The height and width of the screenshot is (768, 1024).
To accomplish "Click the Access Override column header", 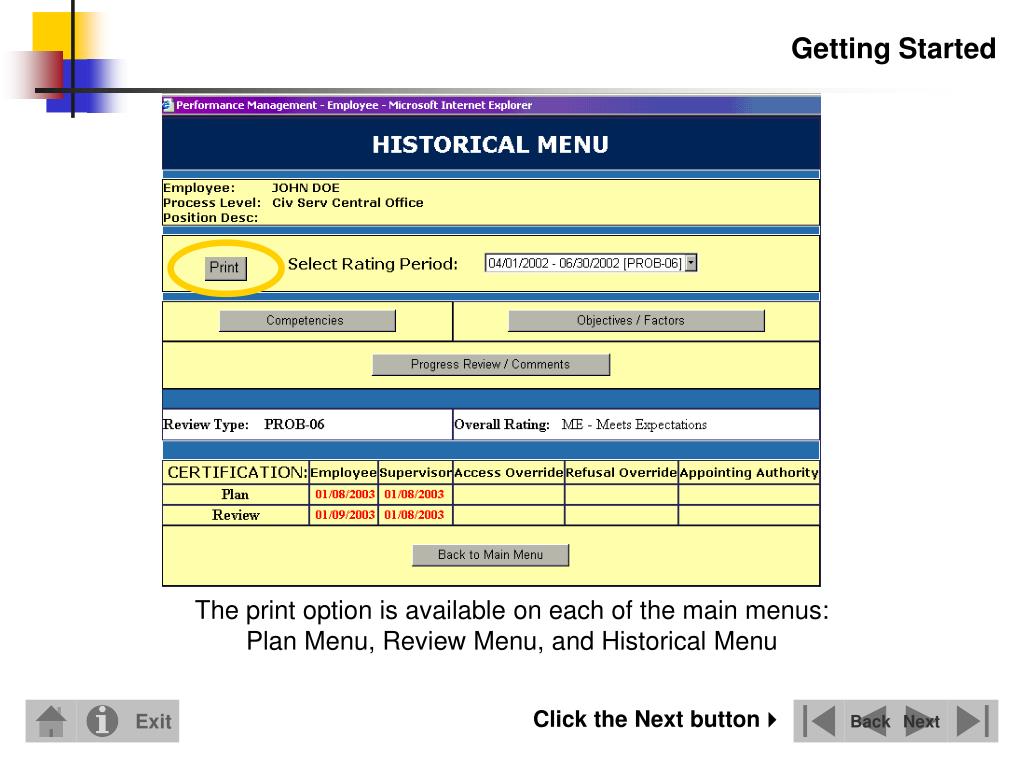I will tap(508, 473).
